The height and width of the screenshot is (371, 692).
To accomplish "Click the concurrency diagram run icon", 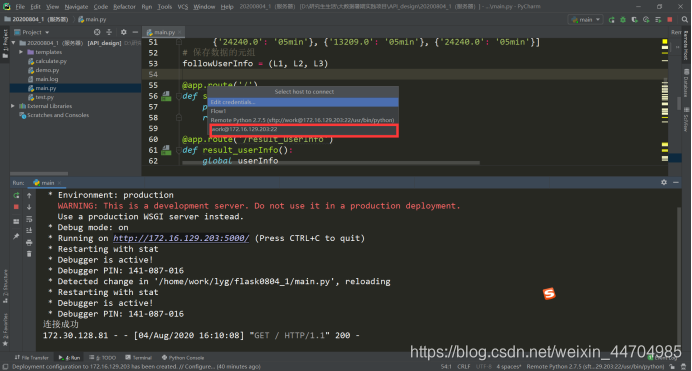I will 658,20.
